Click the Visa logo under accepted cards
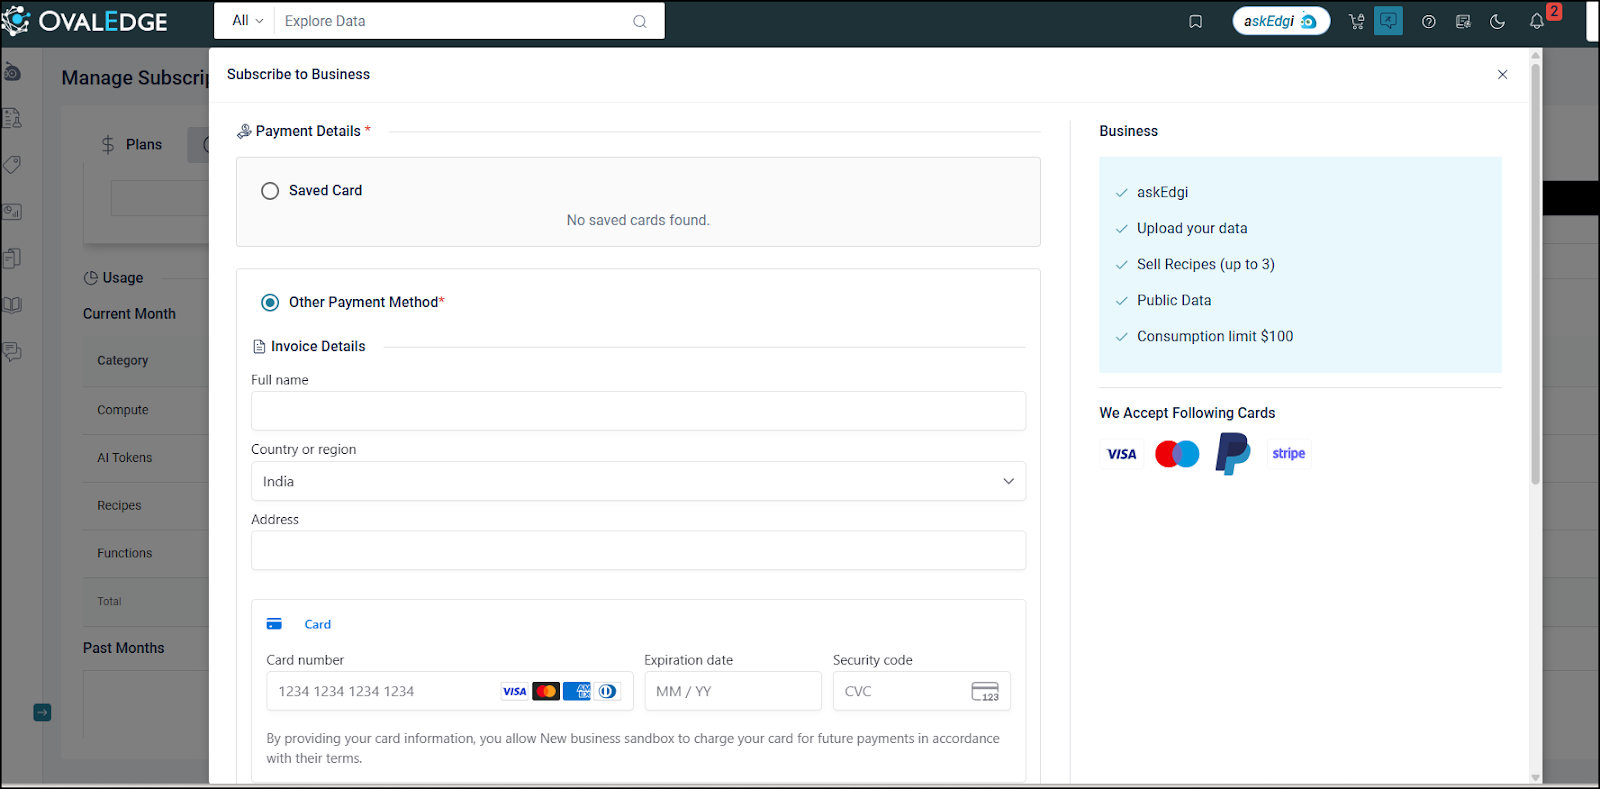1600x789 pixels. pyautogui.click(x=1122, y=454)
